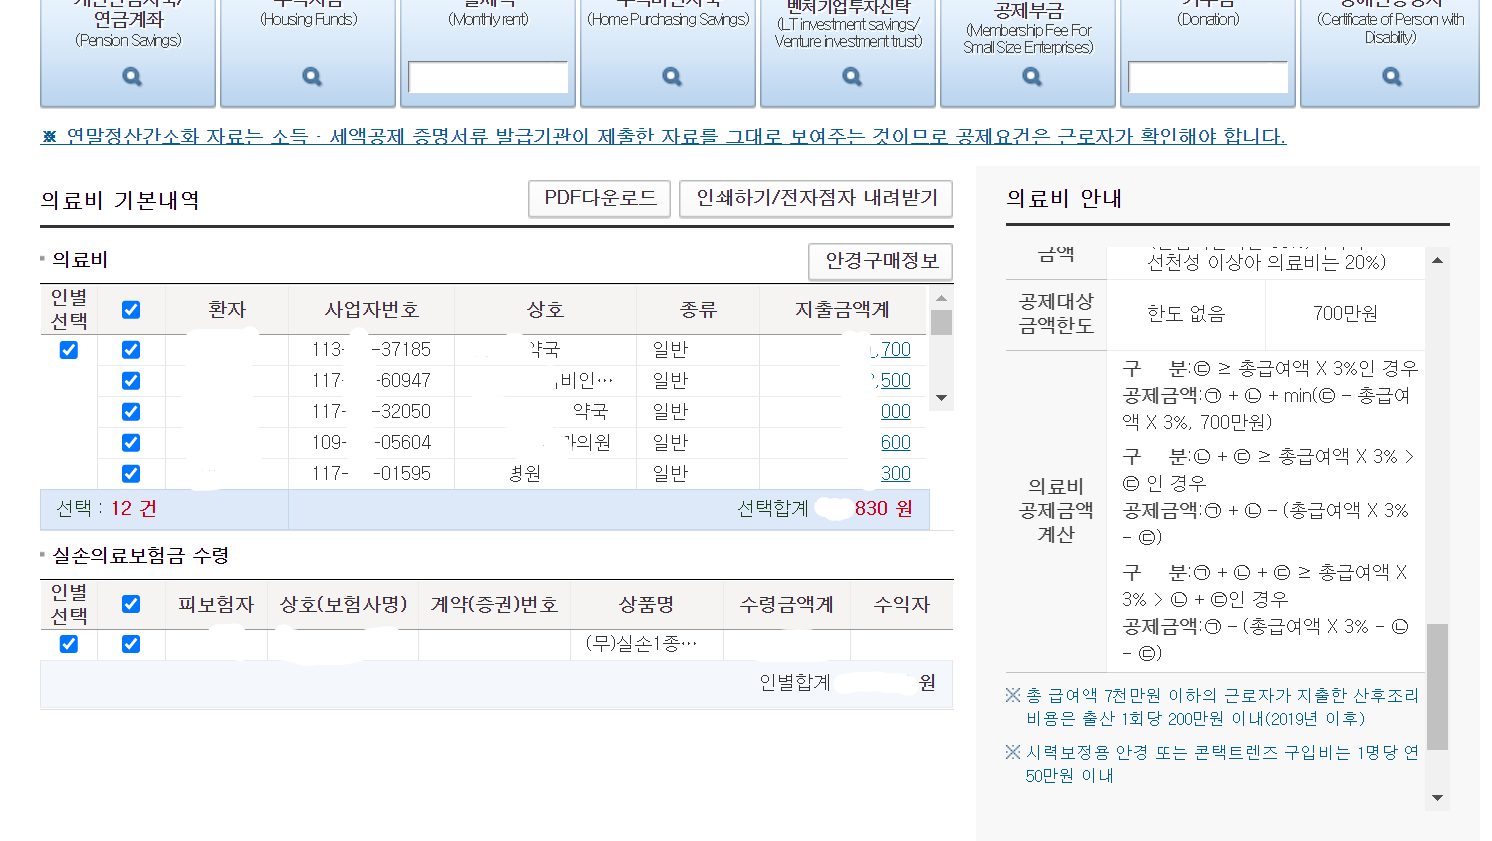This screenshot has width=1492, height=841.
Task: Toggle 인별선택 checkbox in 실손의료보험금 row
Action: (68, 644)
